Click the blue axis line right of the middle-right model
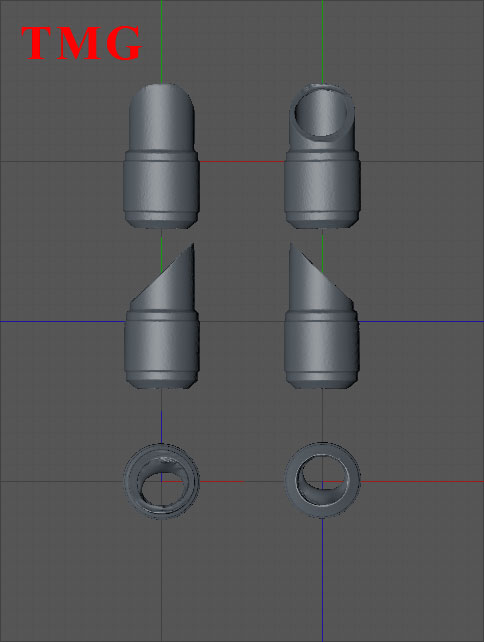484x642 pixels. (x=422, y=321)
